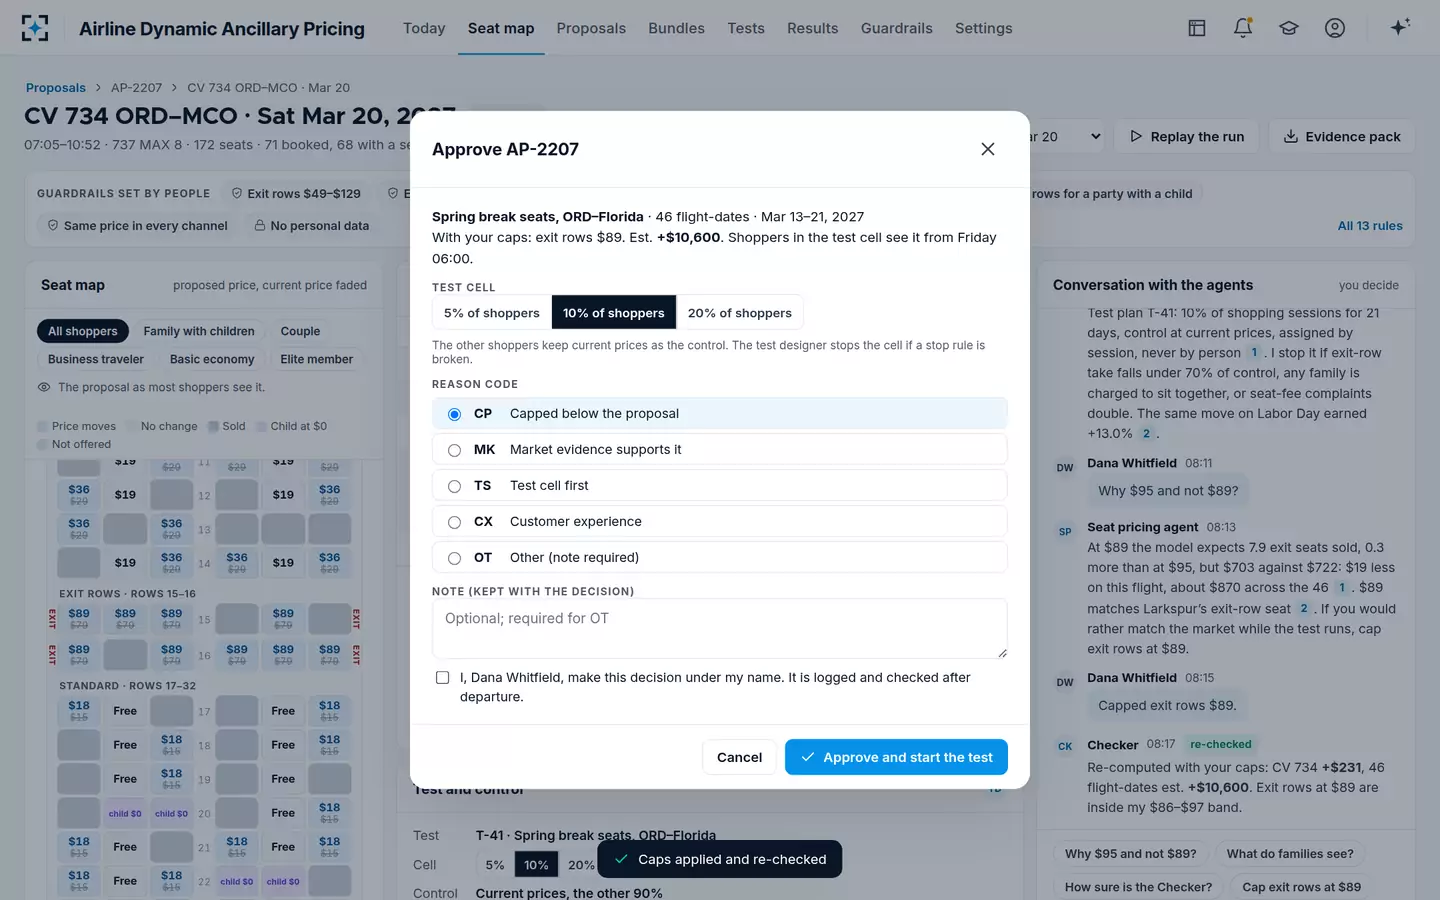Select reason code TS Test cell first

pos(720,486)
